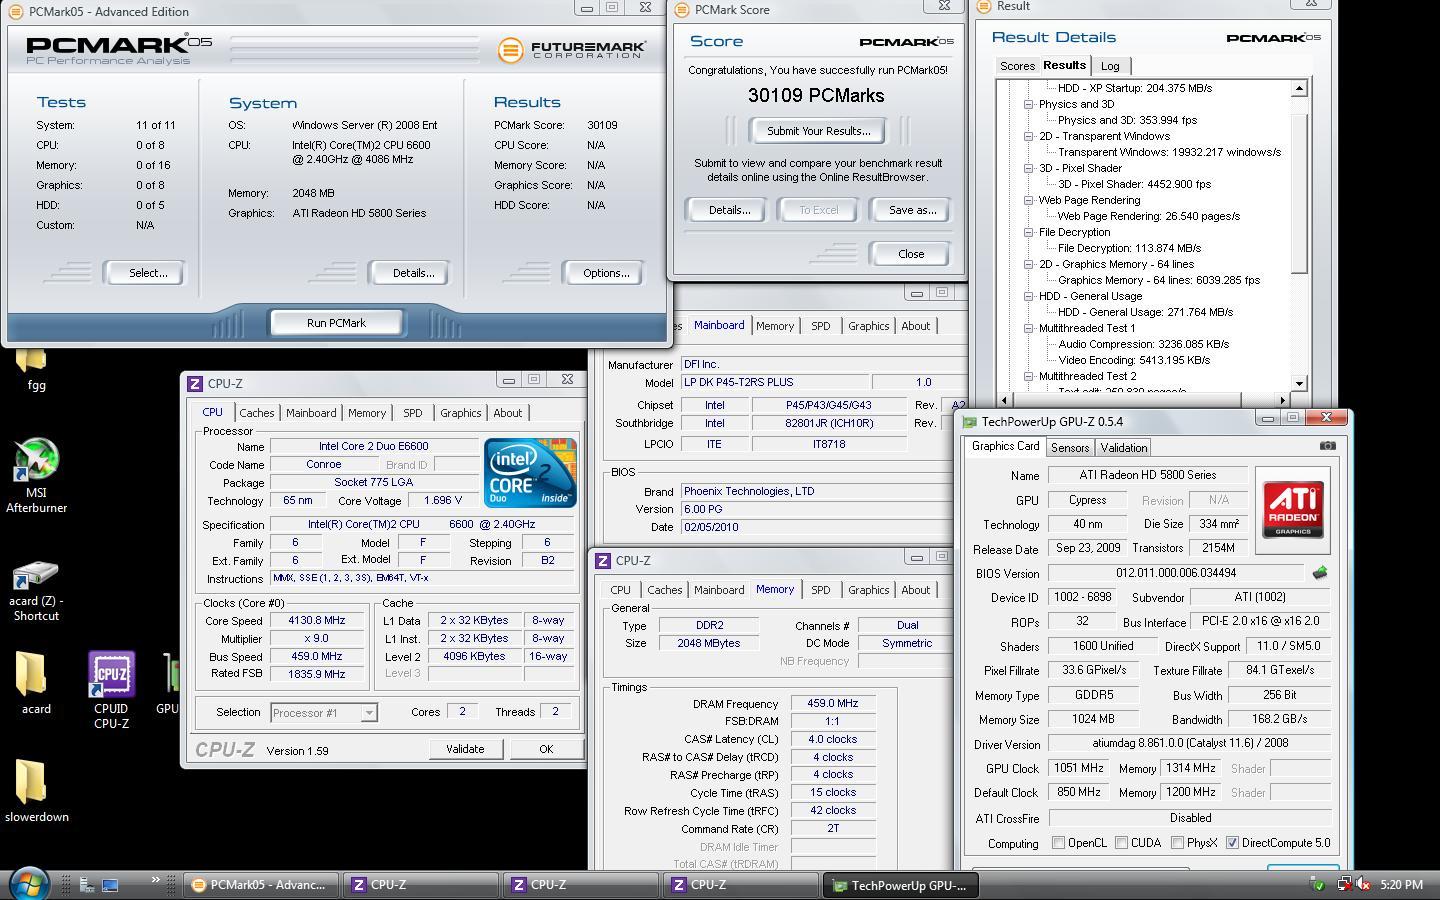Click the green shield tray icon
The width and height of the screenshot is (1440, 900).
[1318, 885]
